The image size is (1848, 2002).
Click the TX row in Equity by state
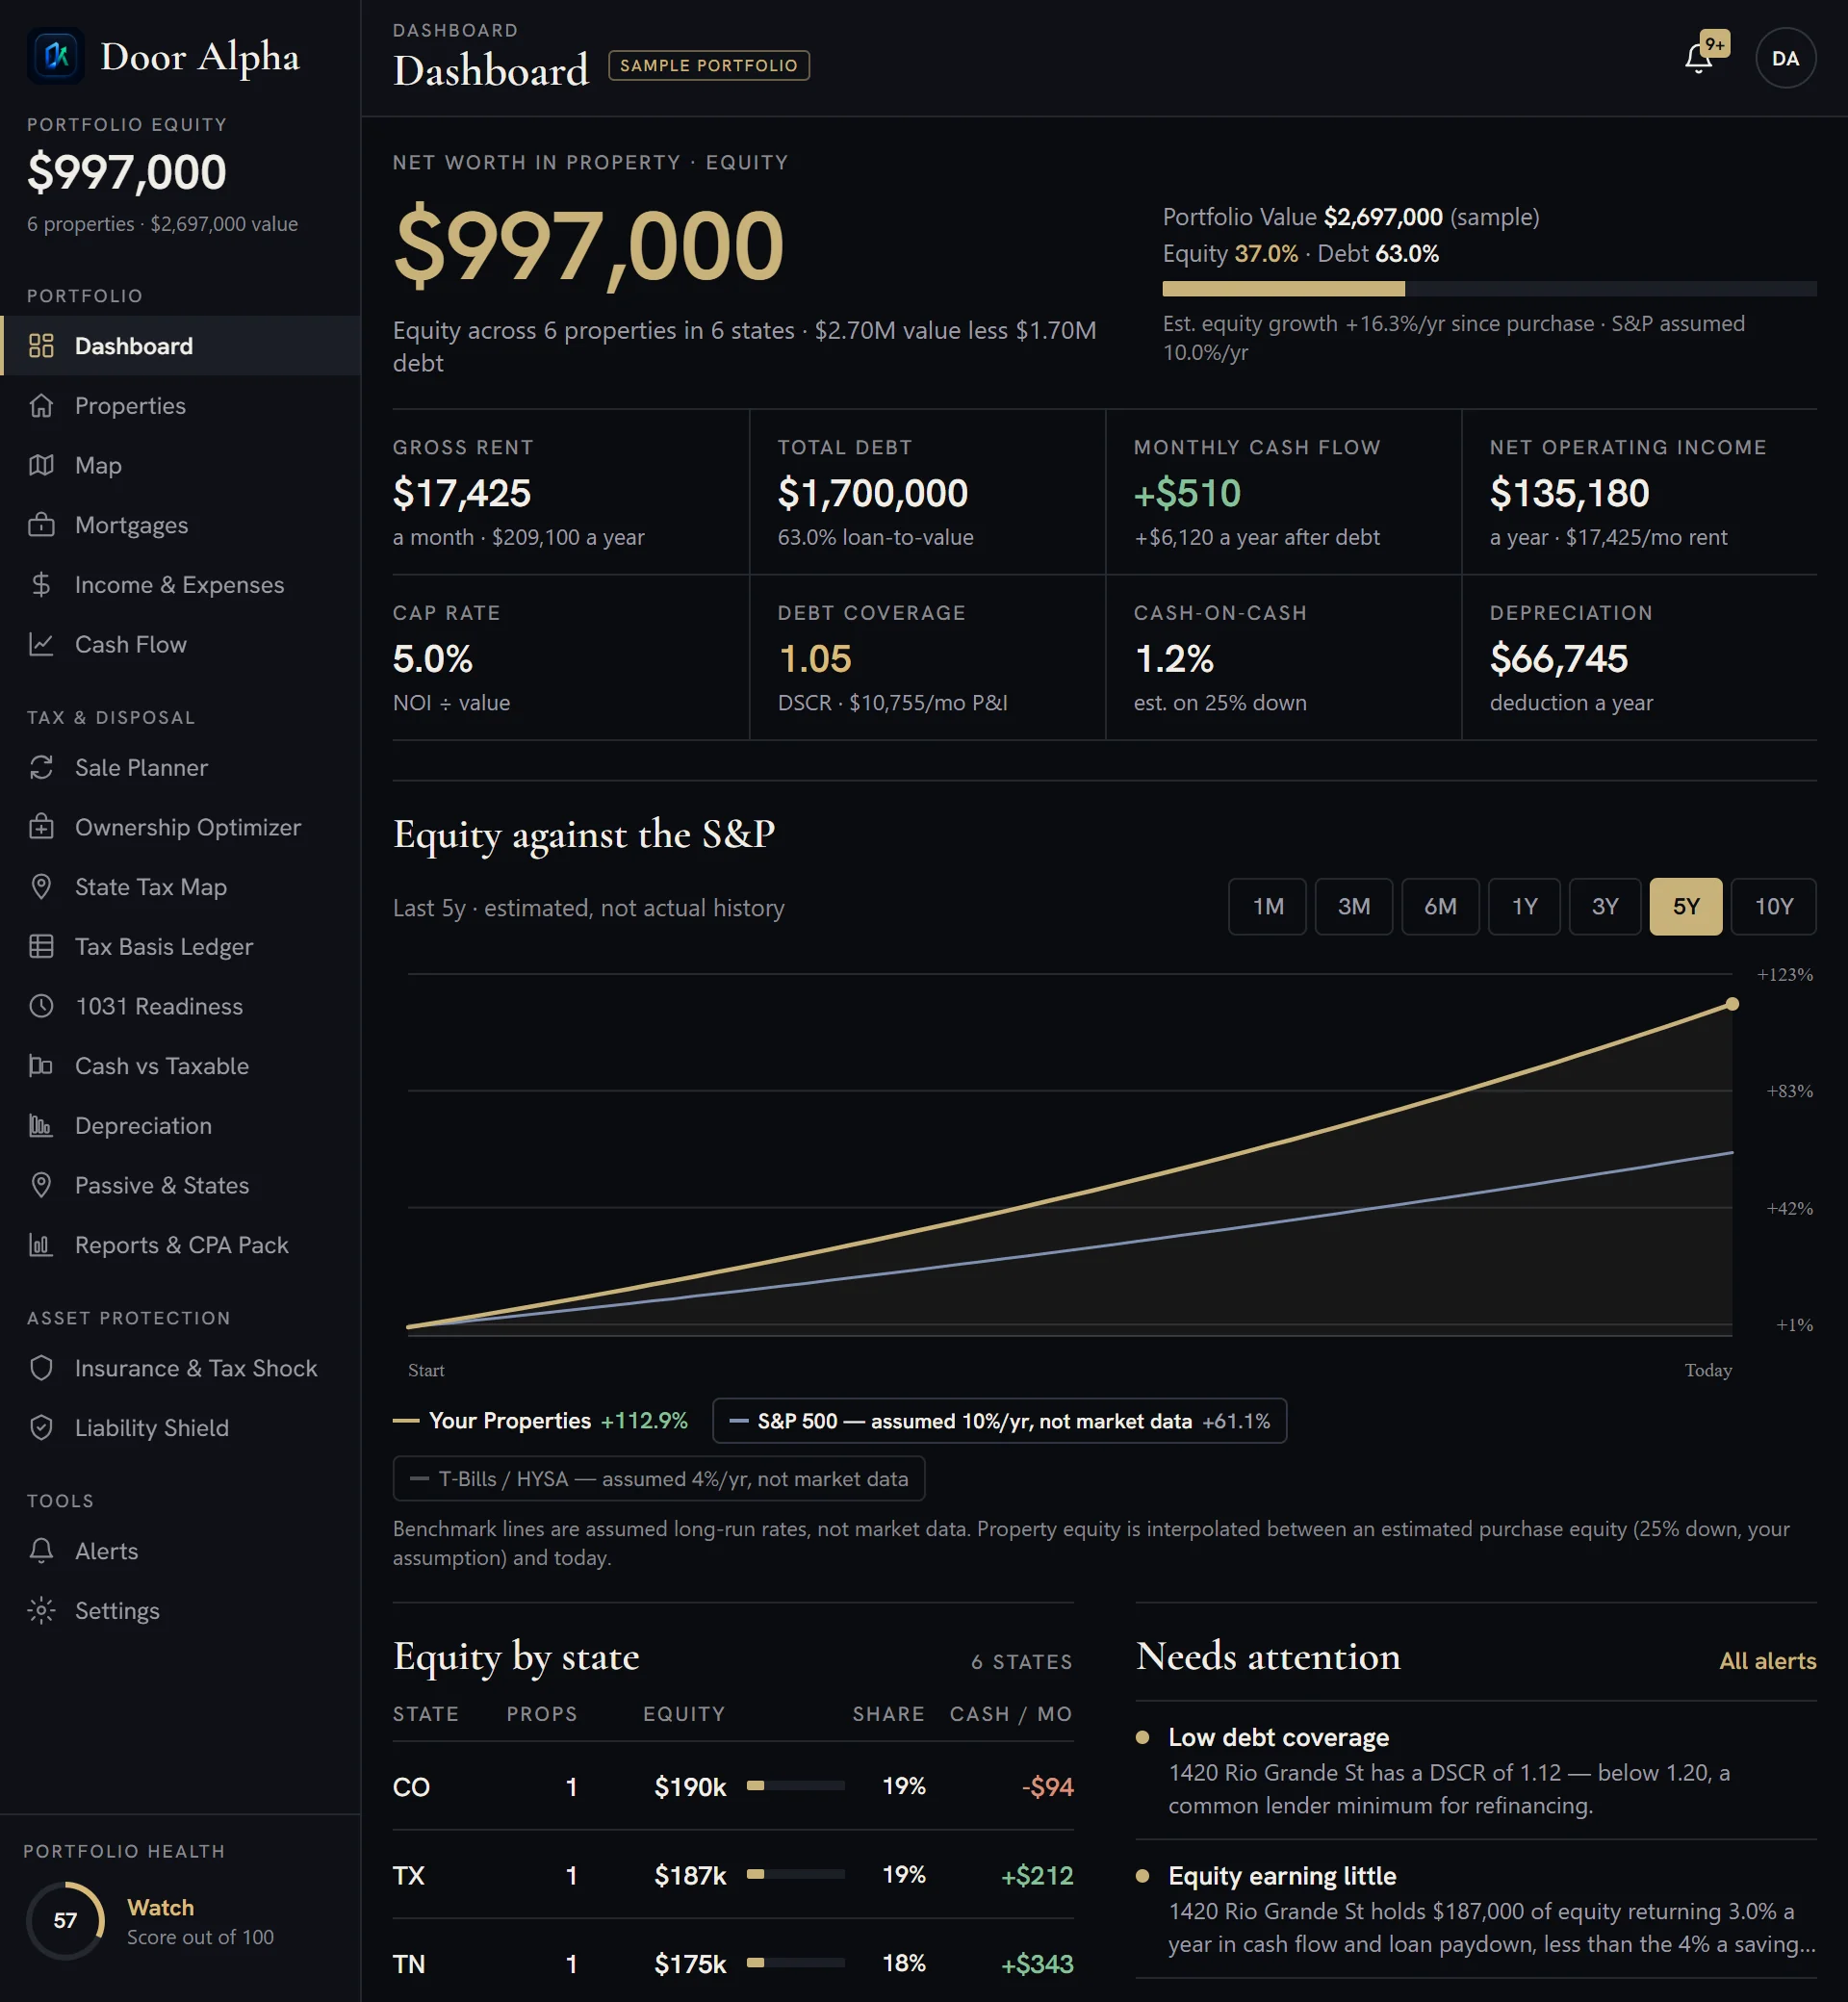pos(733,1875)
